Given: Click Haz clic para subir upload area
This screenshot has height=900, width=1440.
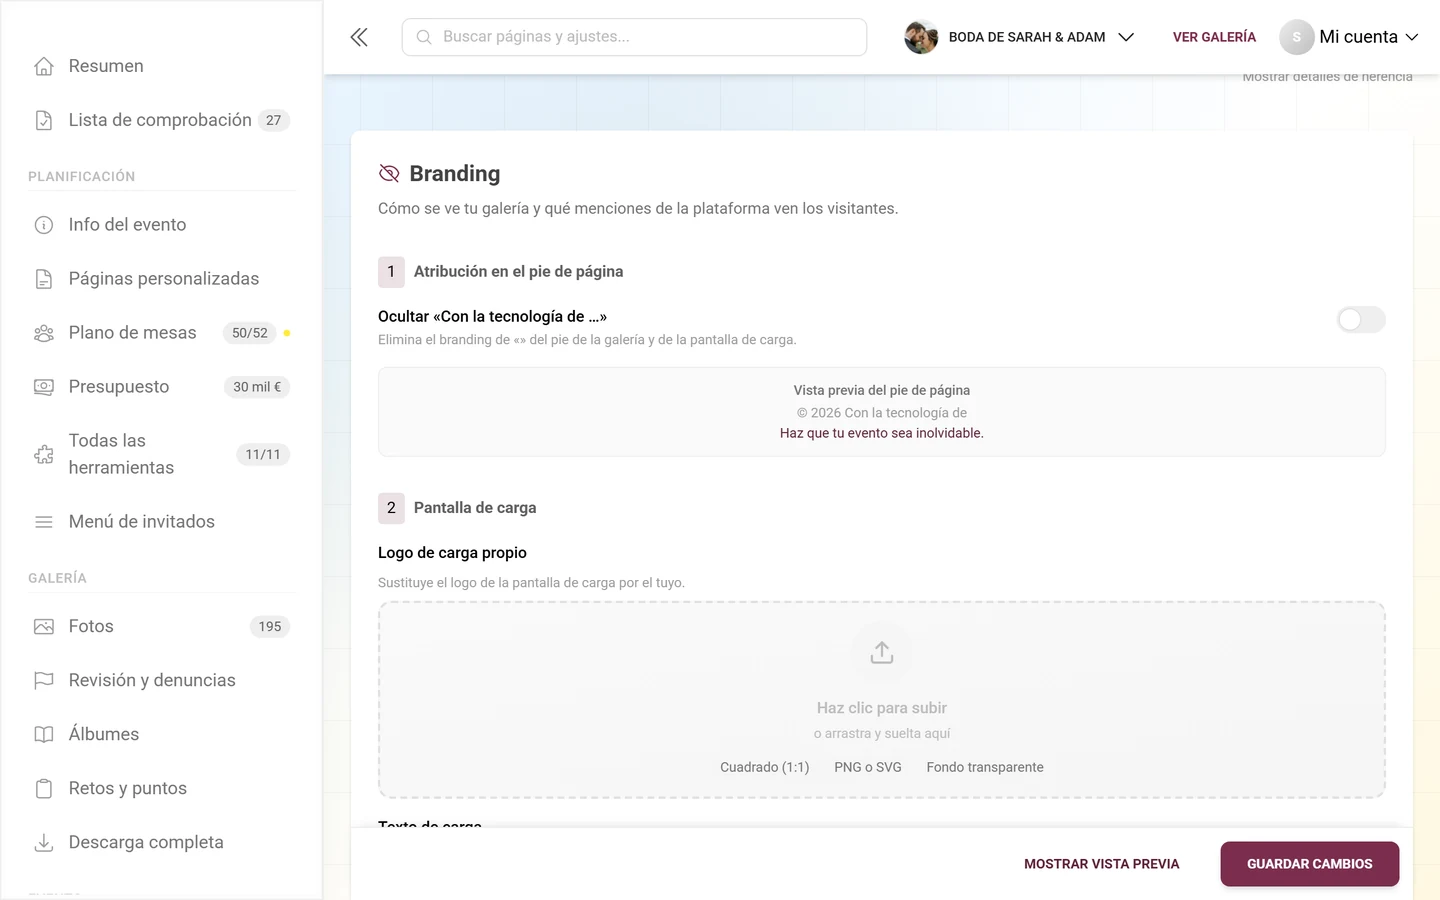Looking at the screenshot, I should coord(882,700).
